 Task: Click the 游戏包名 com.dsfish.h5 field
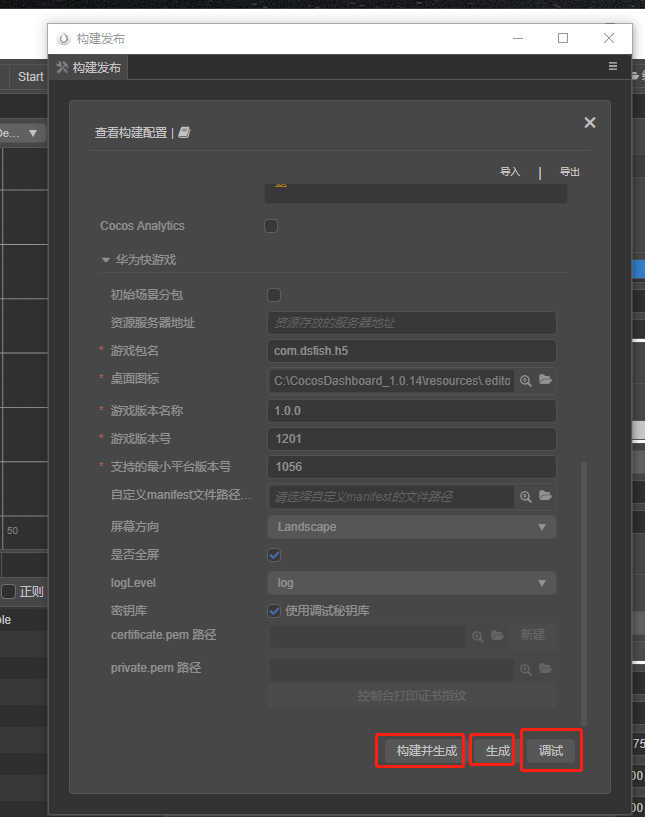[412, 351]
